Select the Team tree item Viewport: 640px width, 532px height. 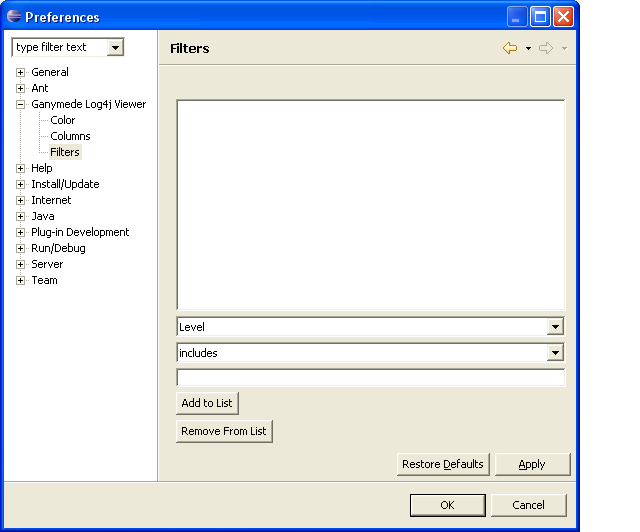(x=44, y=280)
